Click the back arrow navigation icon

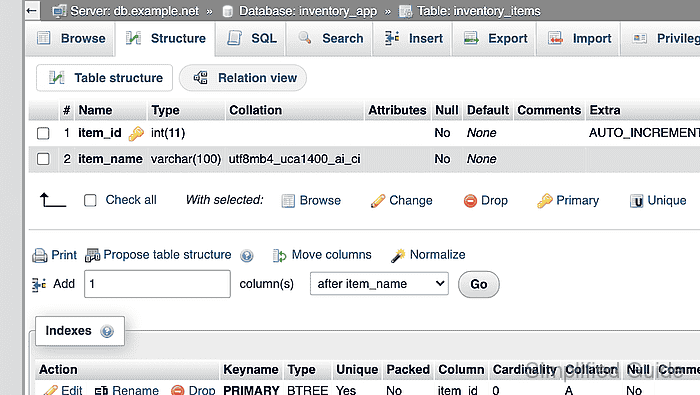(x=32, y=10)
